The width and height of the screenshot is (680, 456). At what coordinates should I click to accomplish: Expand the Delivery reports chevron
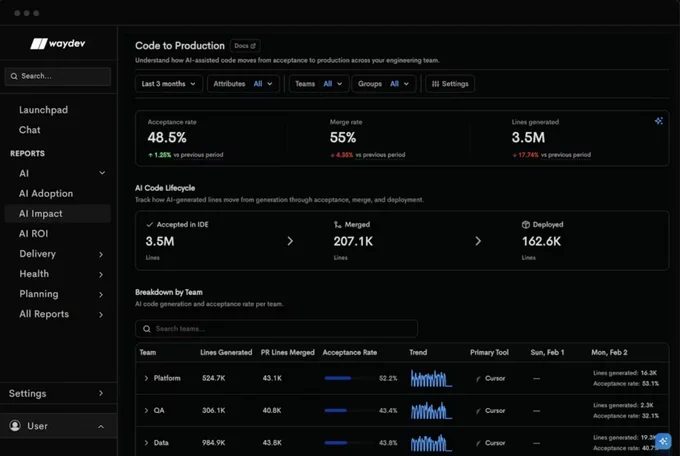[101, 254]
